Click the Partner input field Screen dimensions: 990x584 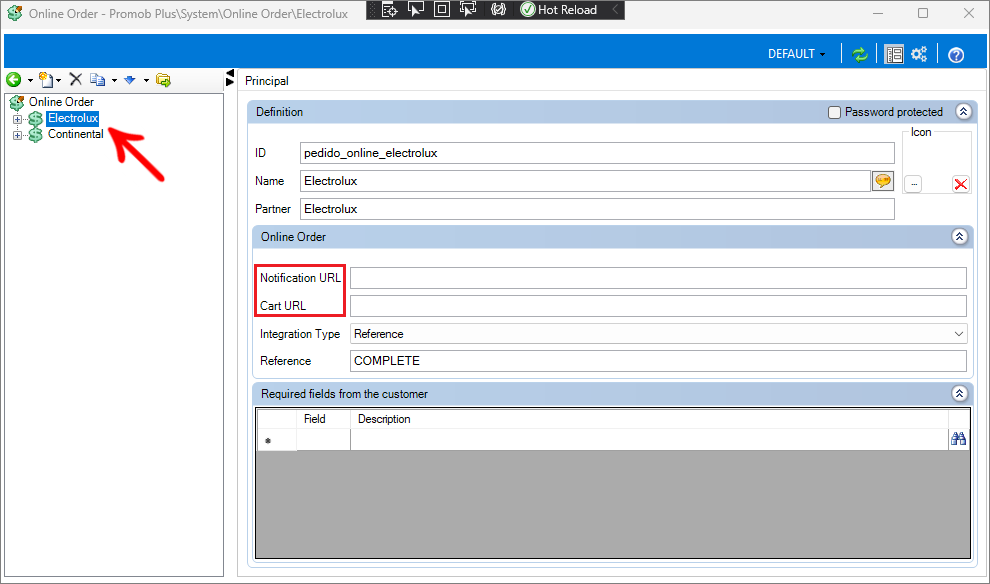[x=597, y=209]
